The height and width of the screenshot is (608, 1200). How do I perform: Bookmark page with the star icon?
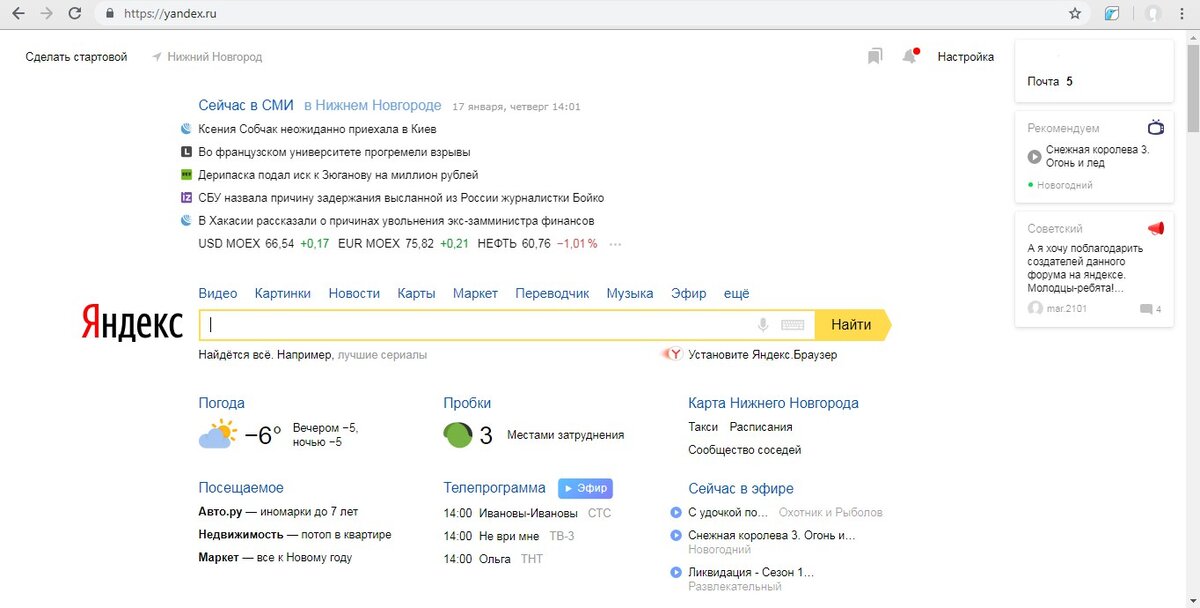(x=1075, y=14)
